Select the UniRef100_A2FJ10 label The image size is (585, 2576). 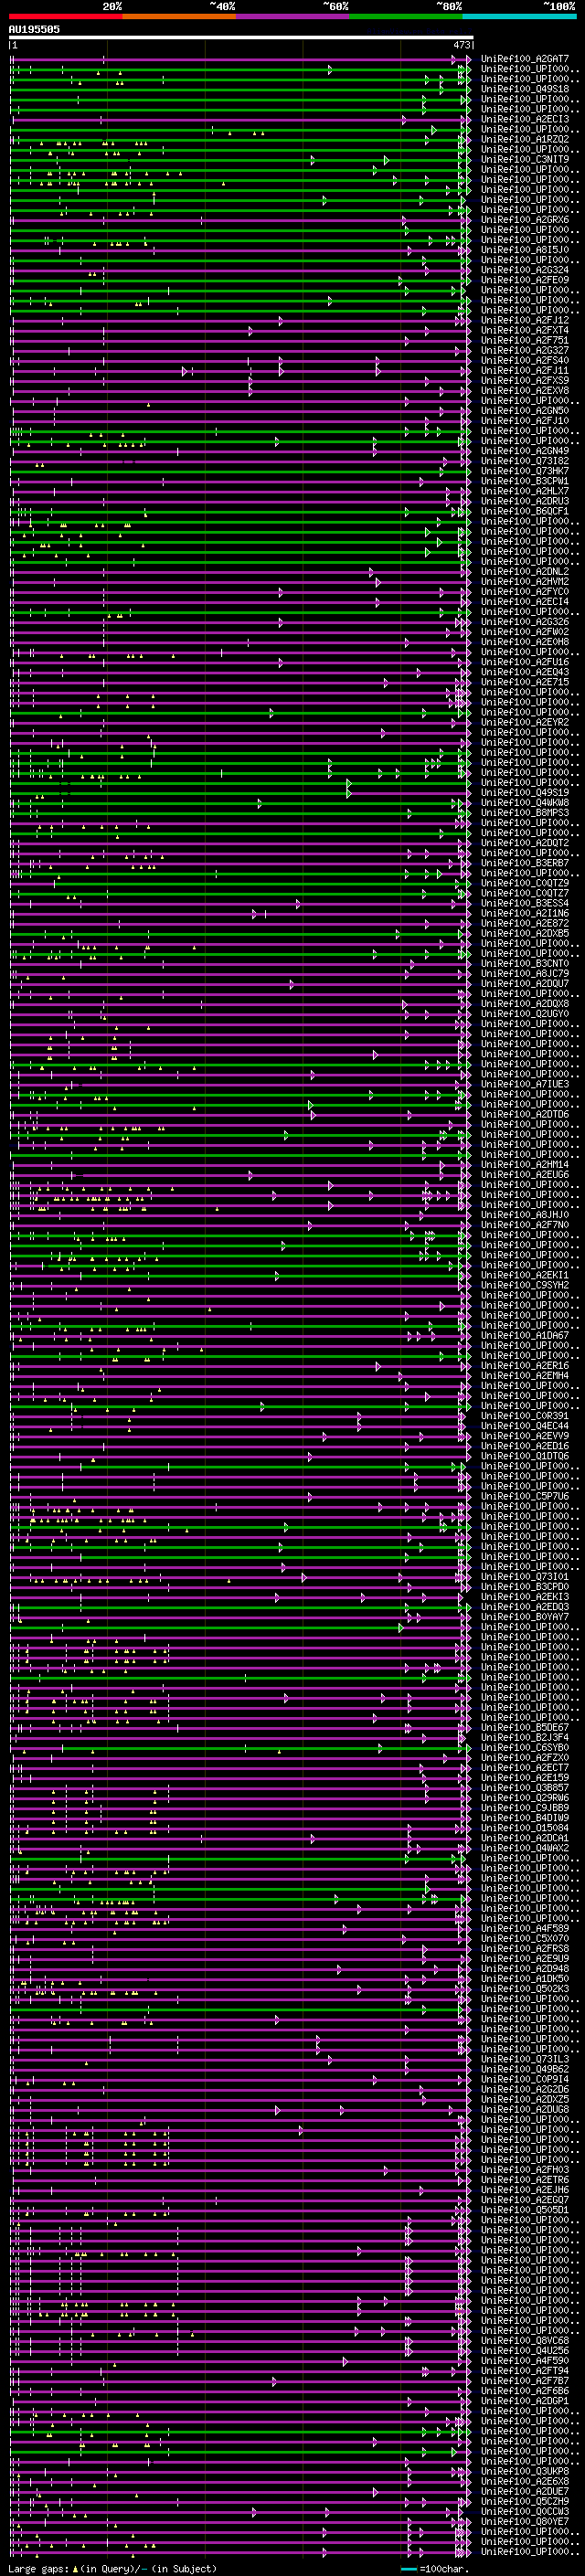click(x=525, y=420)
